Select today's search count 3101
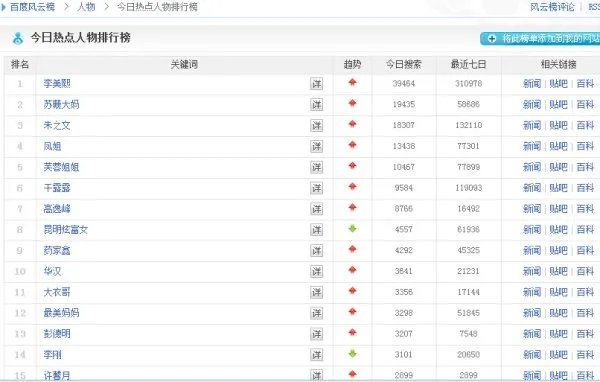 [404, 354]
